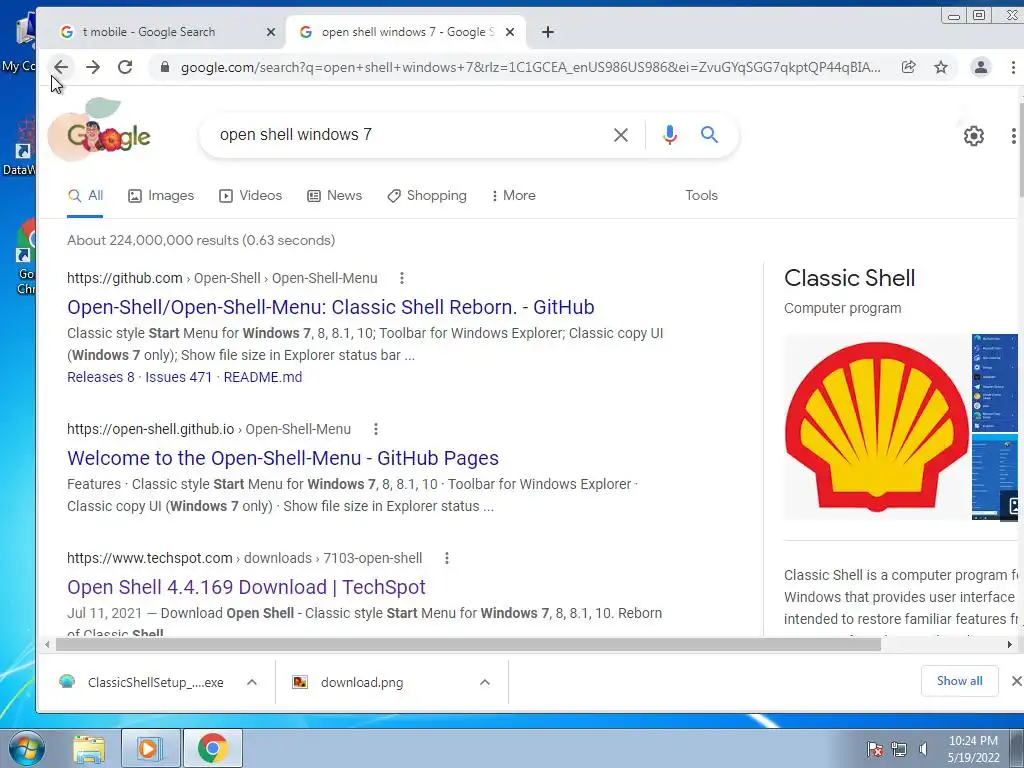Open a new tab with the plus button
Viewport: 1024px width, 768px height.
(x=548, y=32)
